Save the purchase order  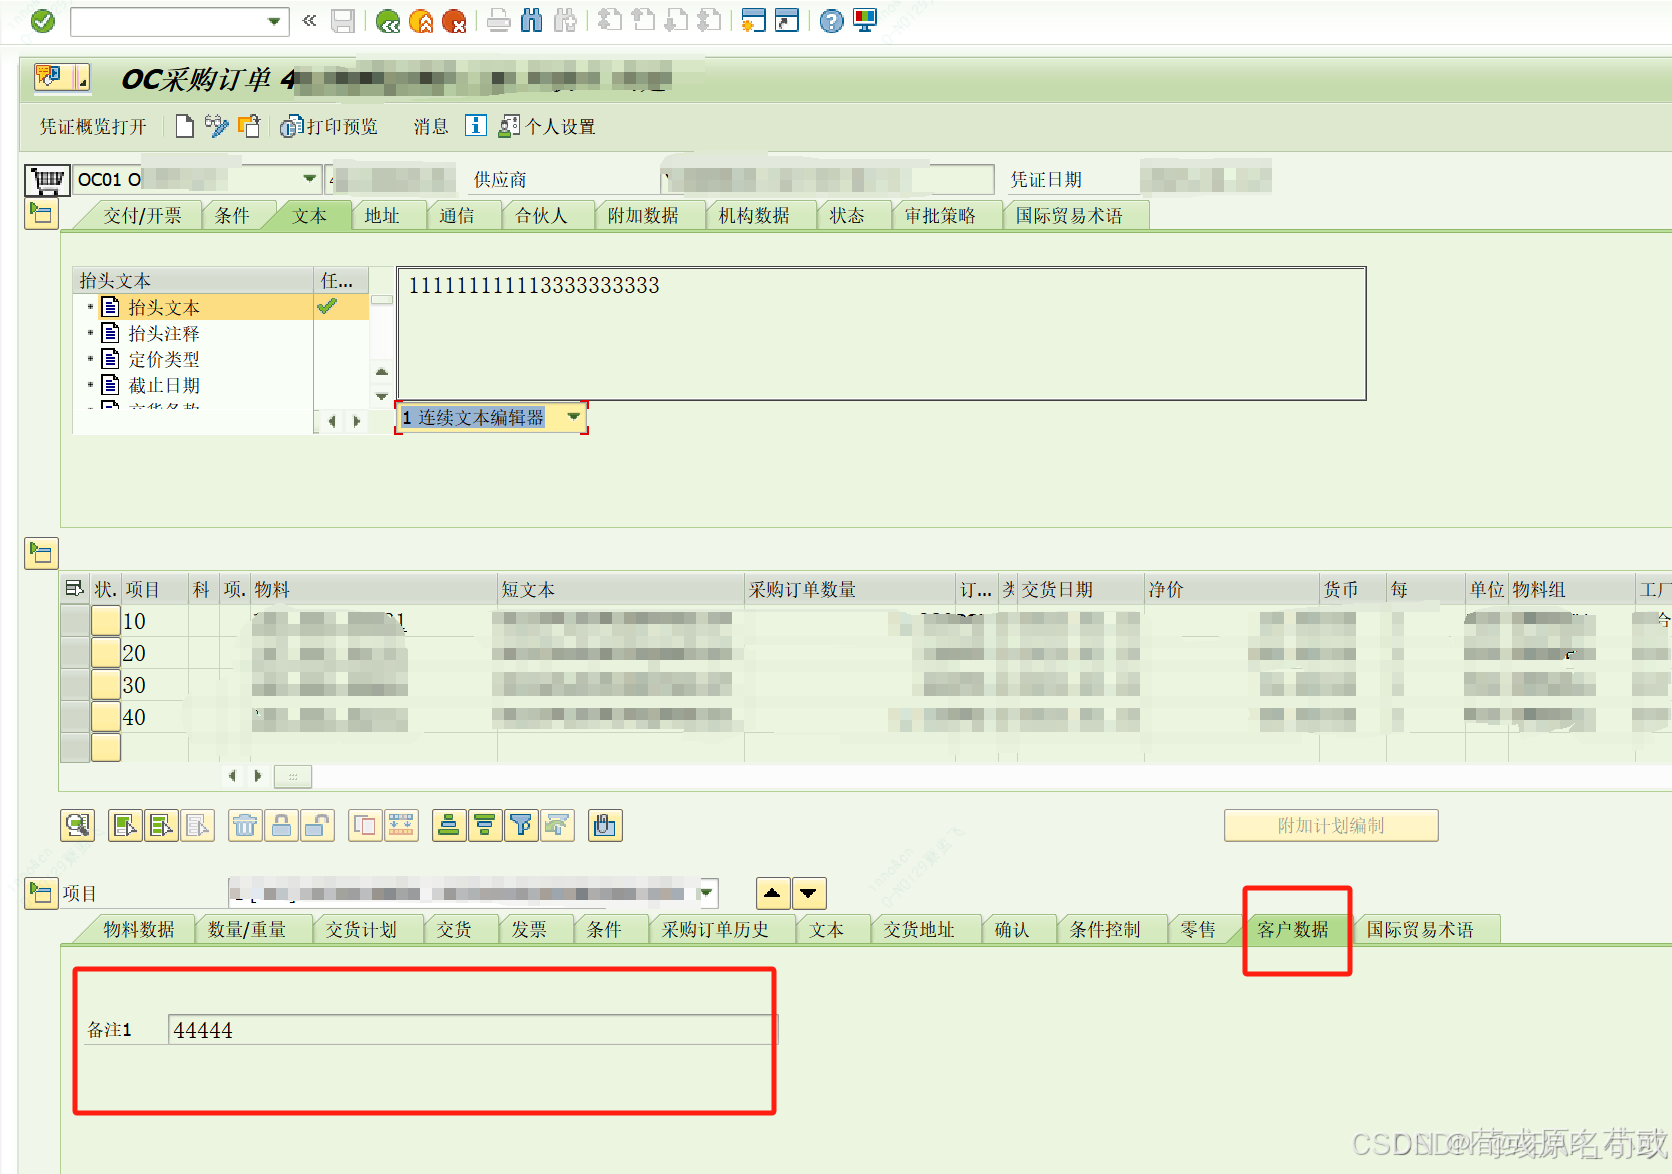(x=343, y=21)
